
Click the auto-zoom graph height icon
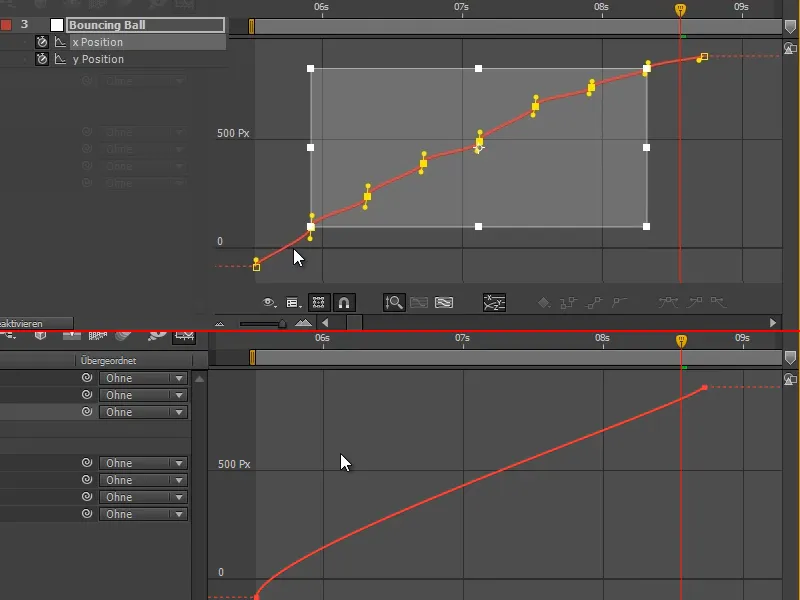[x=393, y=302]
